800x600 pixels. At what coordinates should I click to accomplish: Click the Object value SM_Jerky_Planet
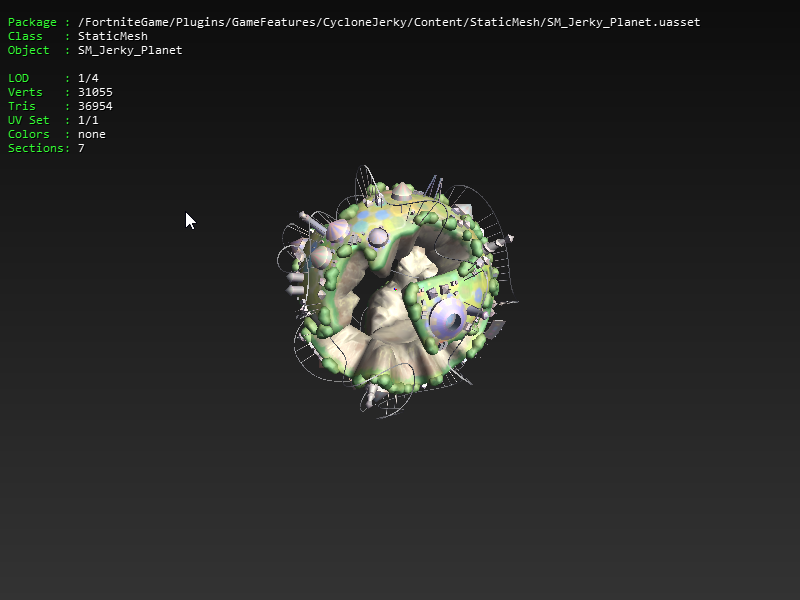(x=130, y=50)
